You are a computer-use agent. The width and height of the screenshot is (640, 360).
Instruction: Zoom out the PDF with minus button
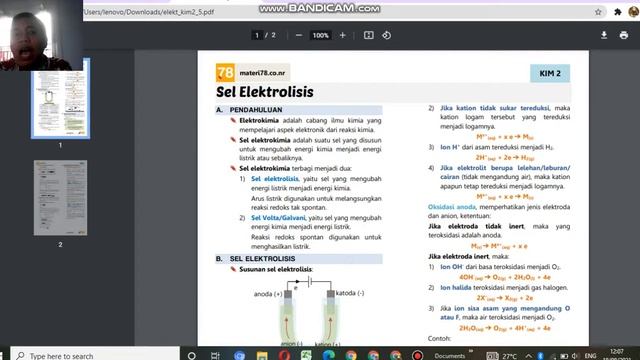[299, 36]
